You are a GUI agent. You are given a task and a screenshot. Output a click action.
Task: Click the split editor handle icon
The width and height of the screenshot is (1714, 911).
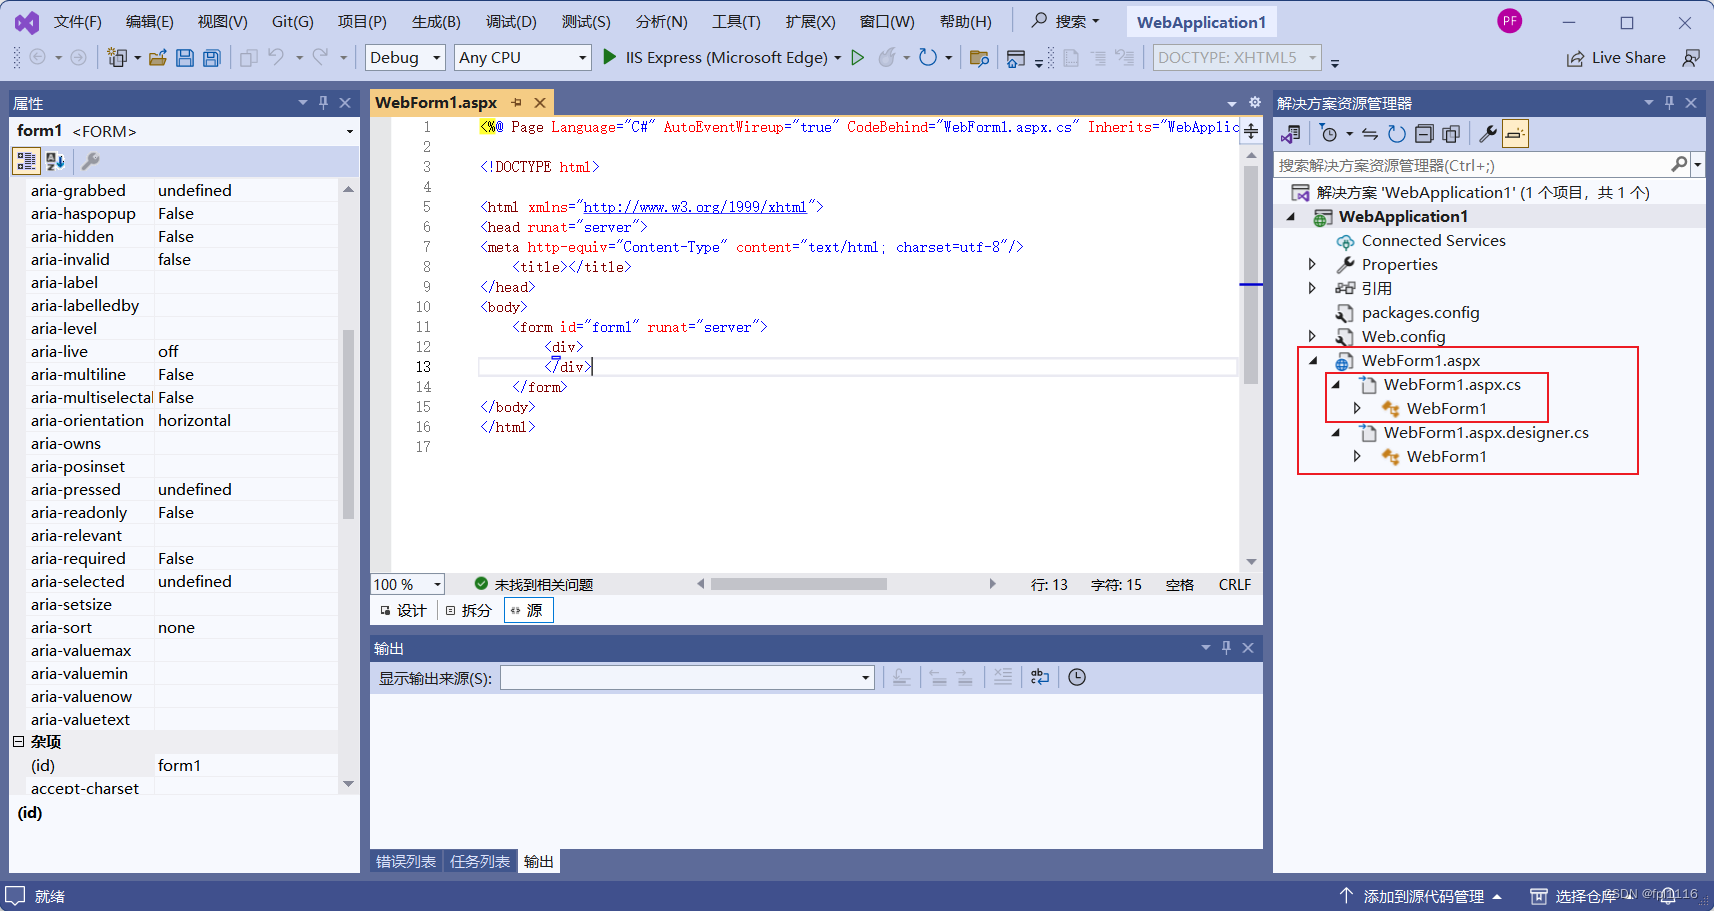(1251, 131)
